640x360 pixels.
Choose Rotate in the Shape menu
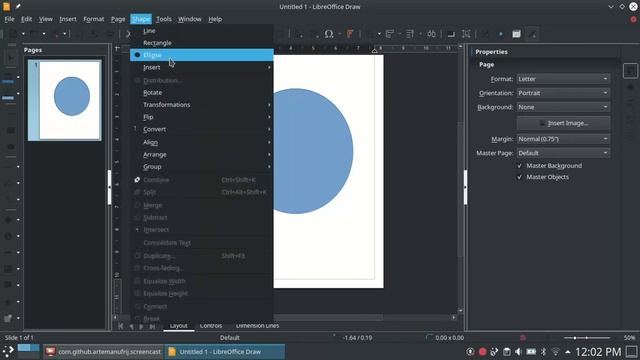[202, 93]
